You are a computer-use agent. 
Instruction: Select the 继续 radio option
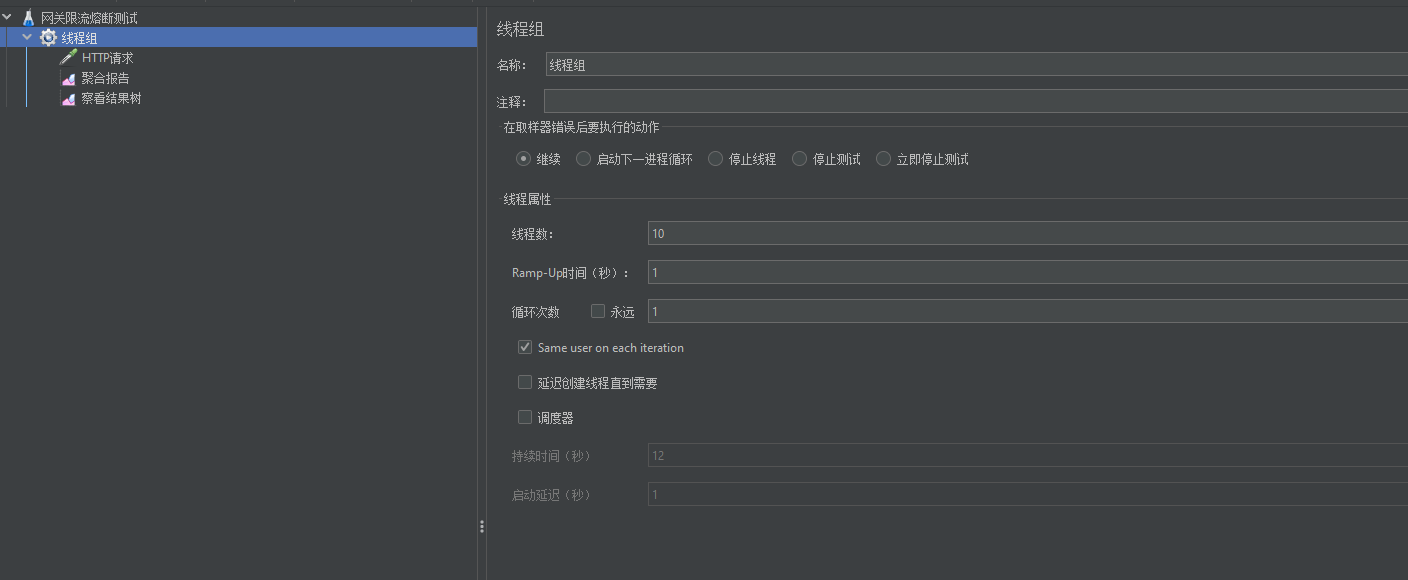523,158
